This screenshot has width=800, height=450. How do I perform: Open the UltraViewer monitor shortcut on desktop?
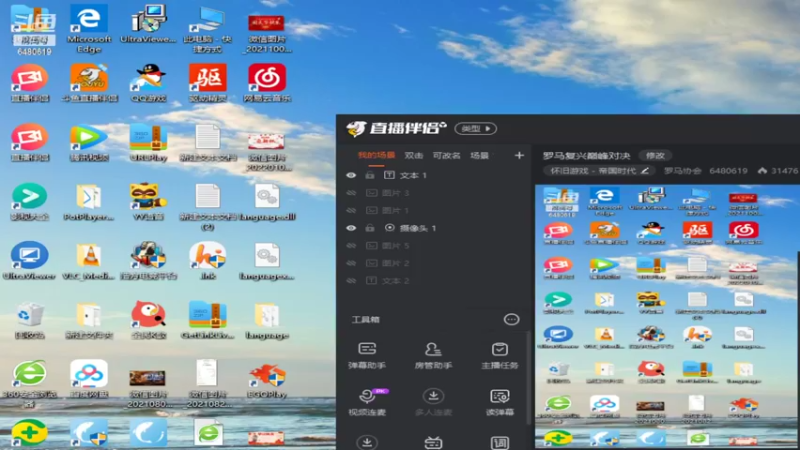(29, 261)
